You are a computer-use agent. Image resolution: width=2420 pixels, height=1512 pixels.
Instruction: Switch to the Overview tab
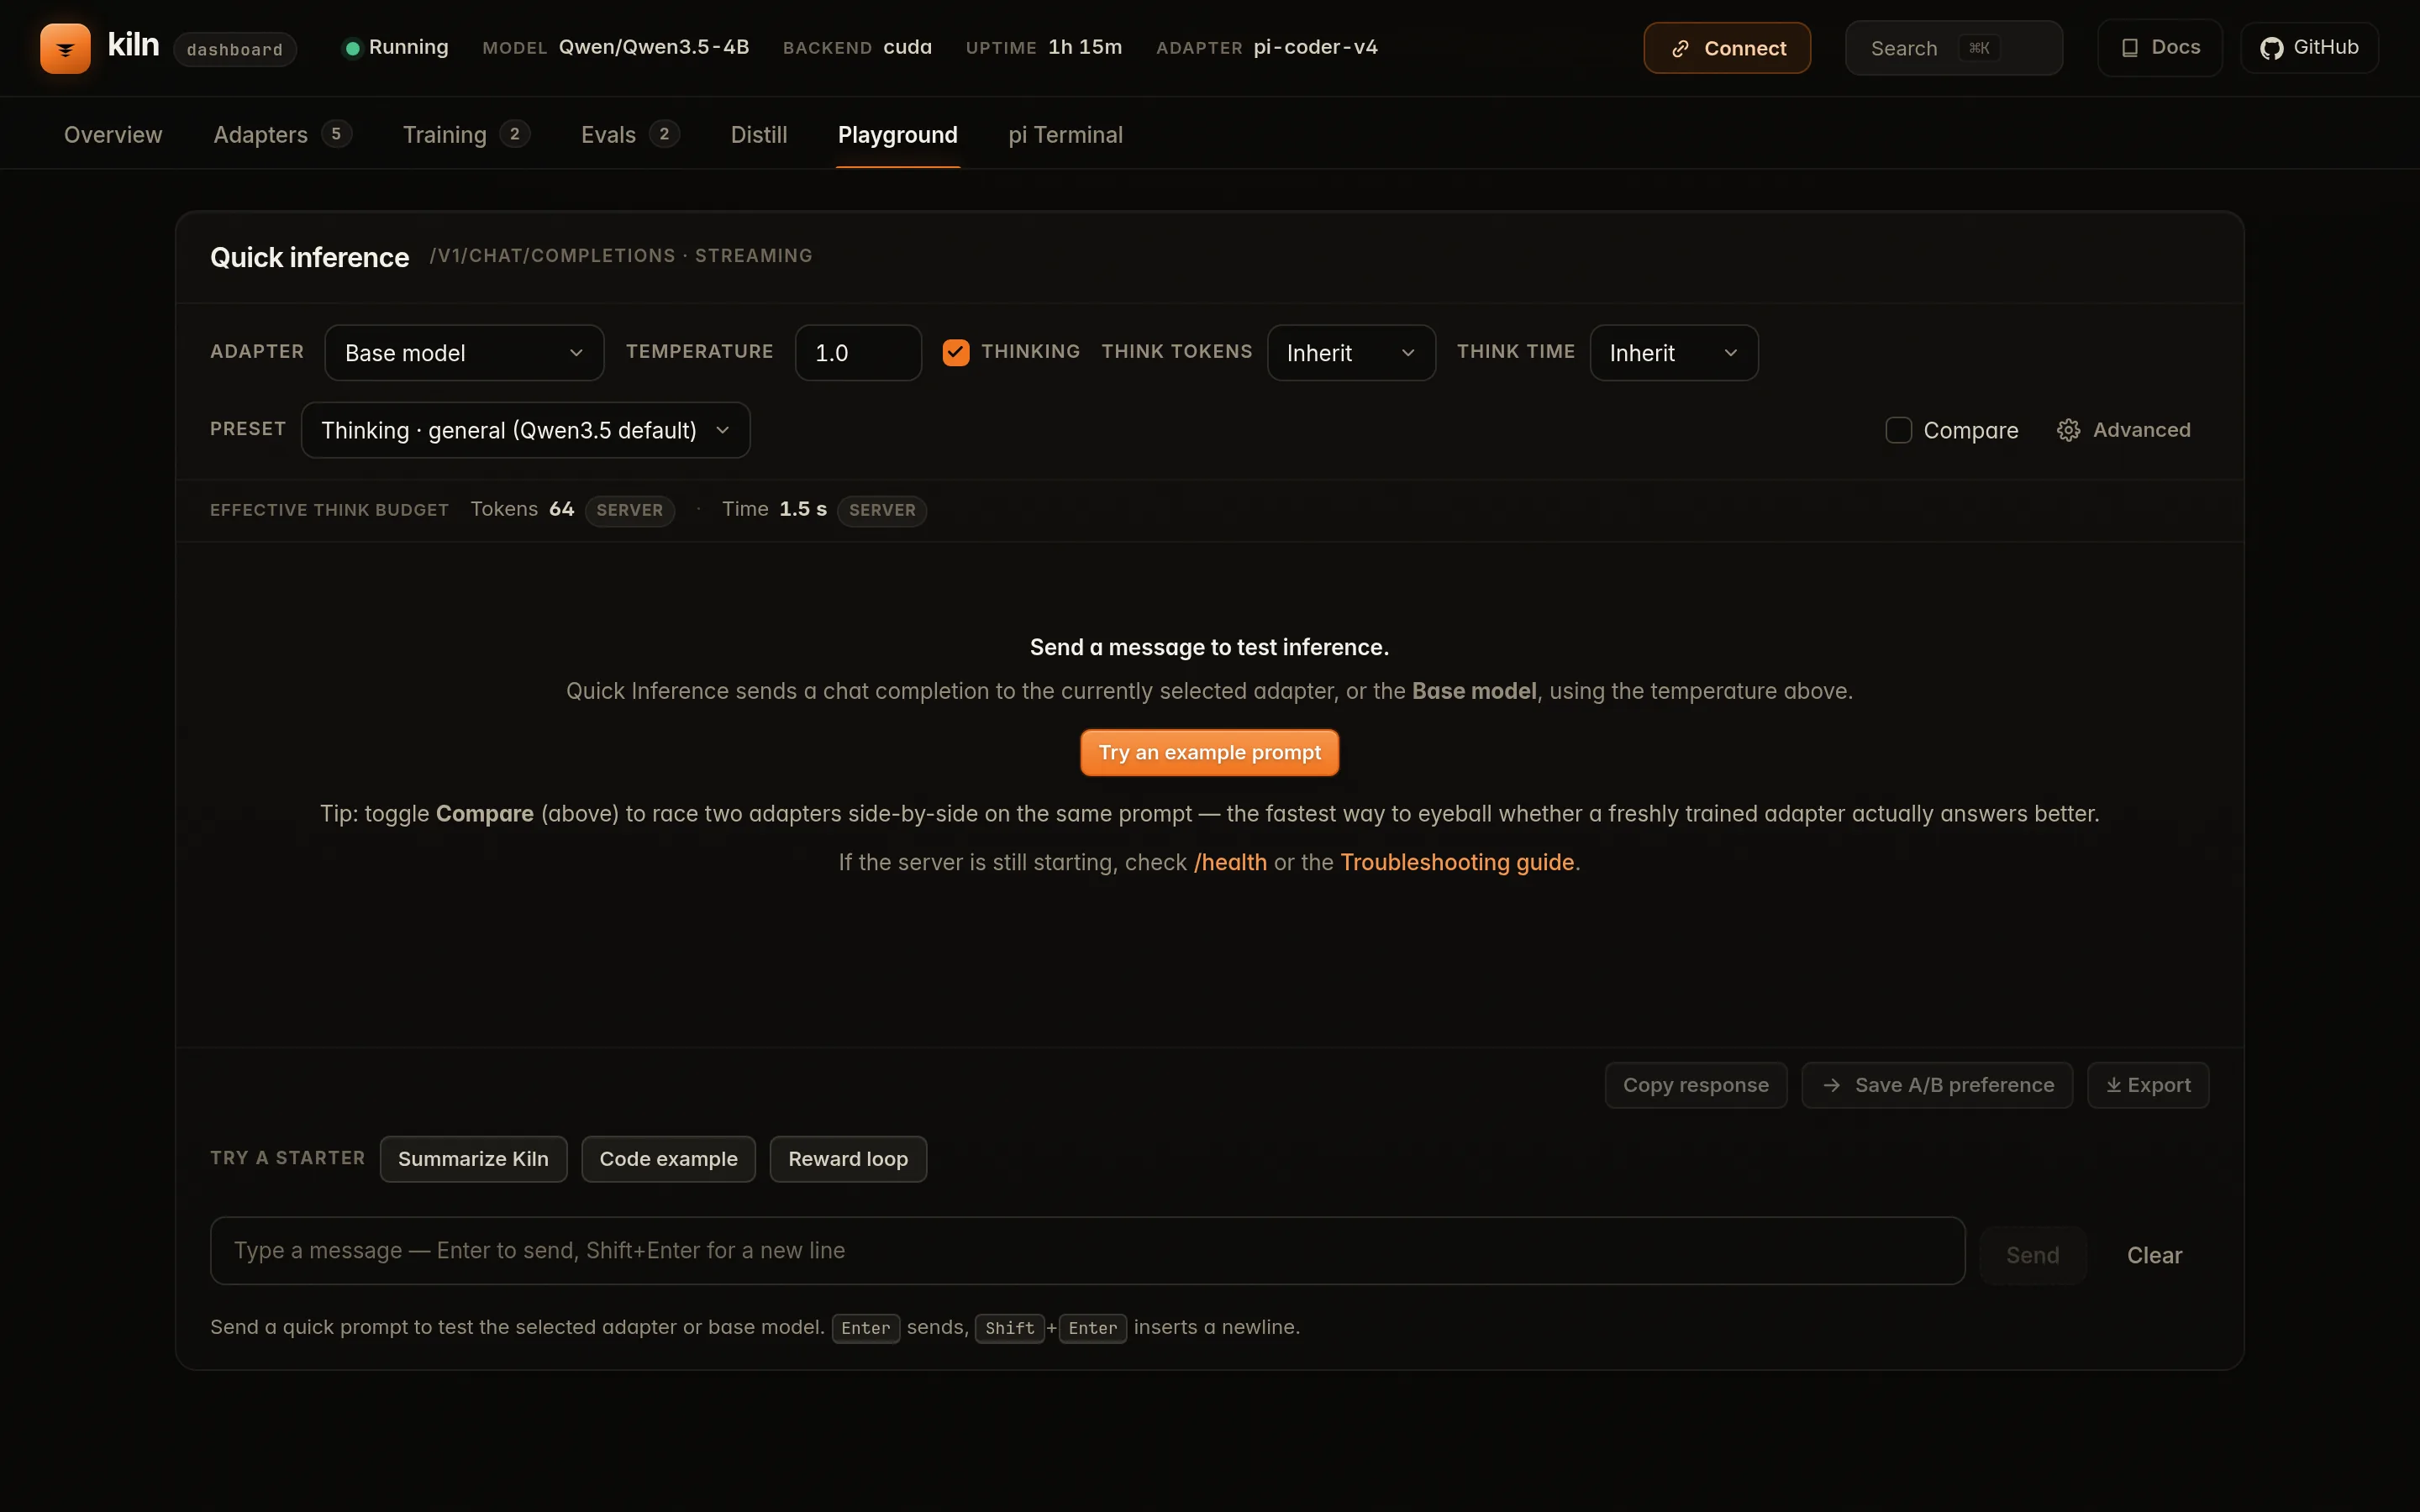pyautogui.click(x=113, y=134)
